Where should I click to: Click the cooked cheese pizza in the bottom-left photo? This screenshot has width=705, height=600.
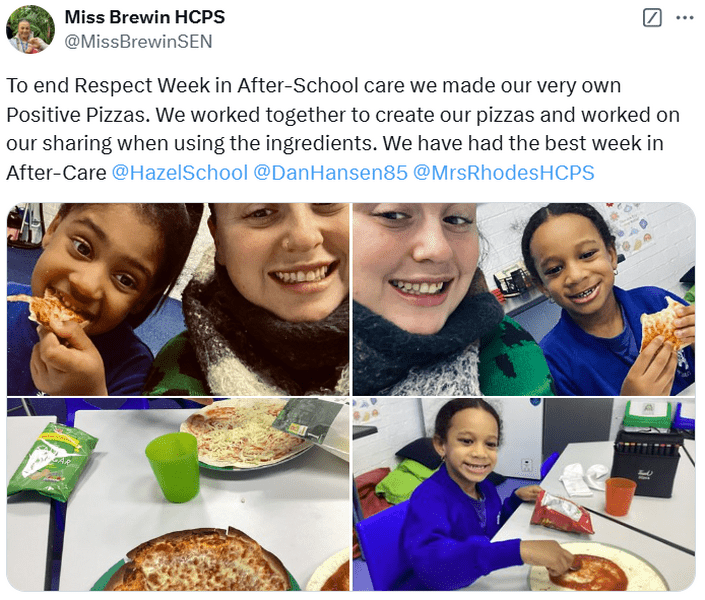(201, 560)
